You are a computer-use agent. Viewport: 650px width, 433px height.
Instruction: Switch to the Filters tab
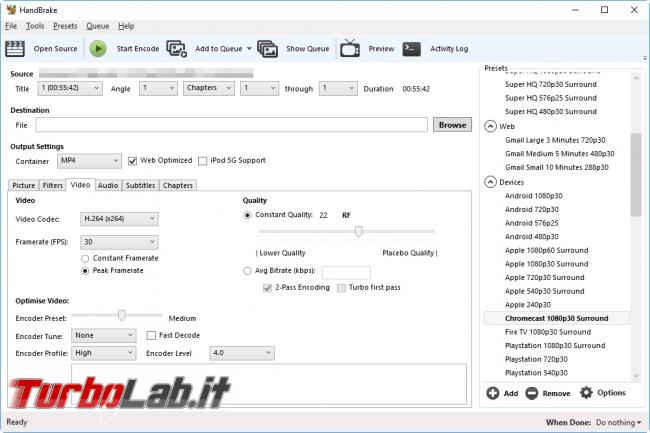pos(53,185)
